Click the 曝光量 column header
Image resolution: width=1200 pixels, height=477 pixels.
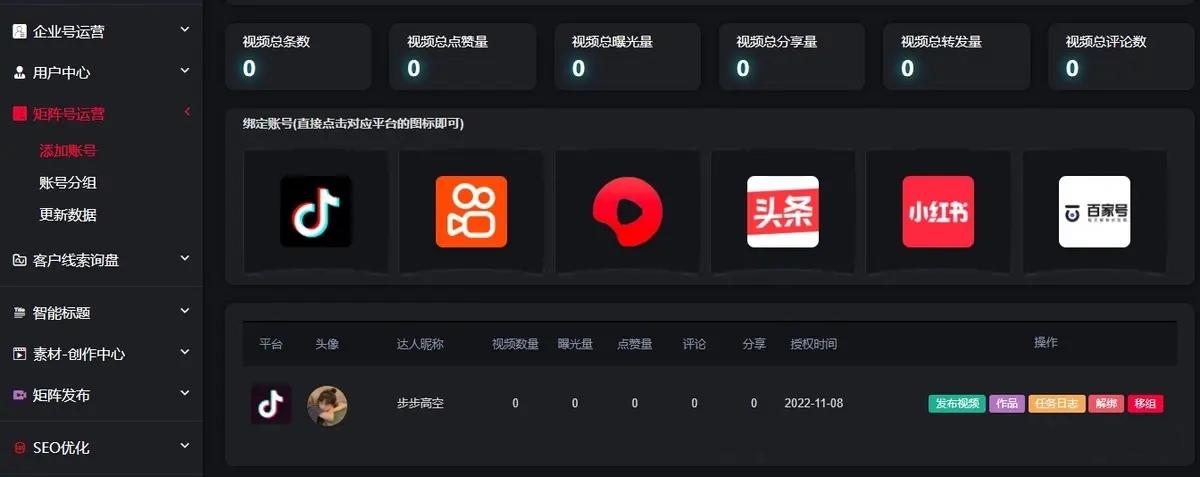[575, 344]
